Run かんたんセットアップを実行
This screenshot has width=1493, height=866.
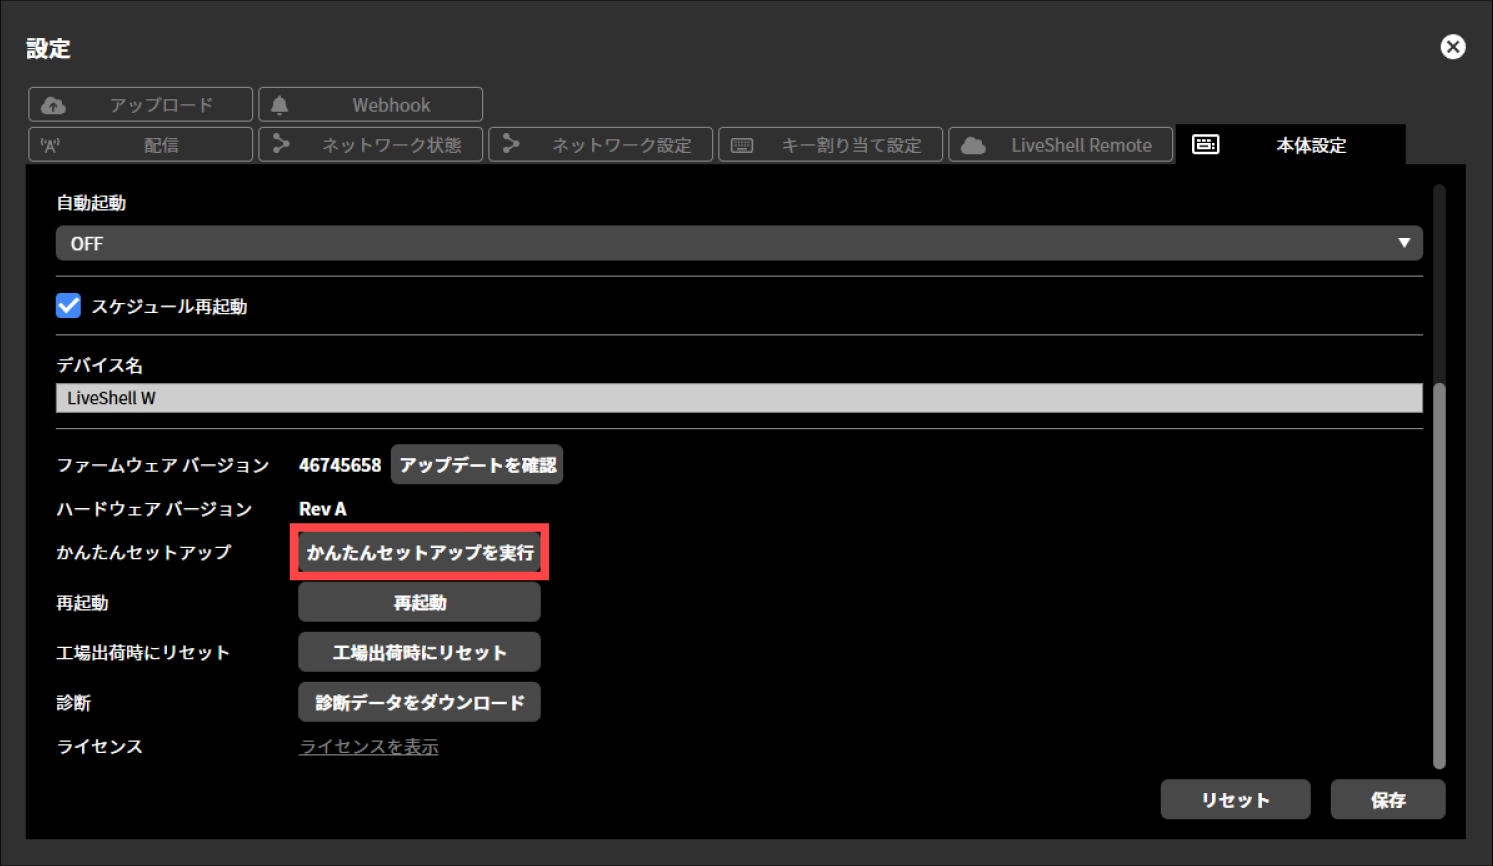[x=419, y=551]
